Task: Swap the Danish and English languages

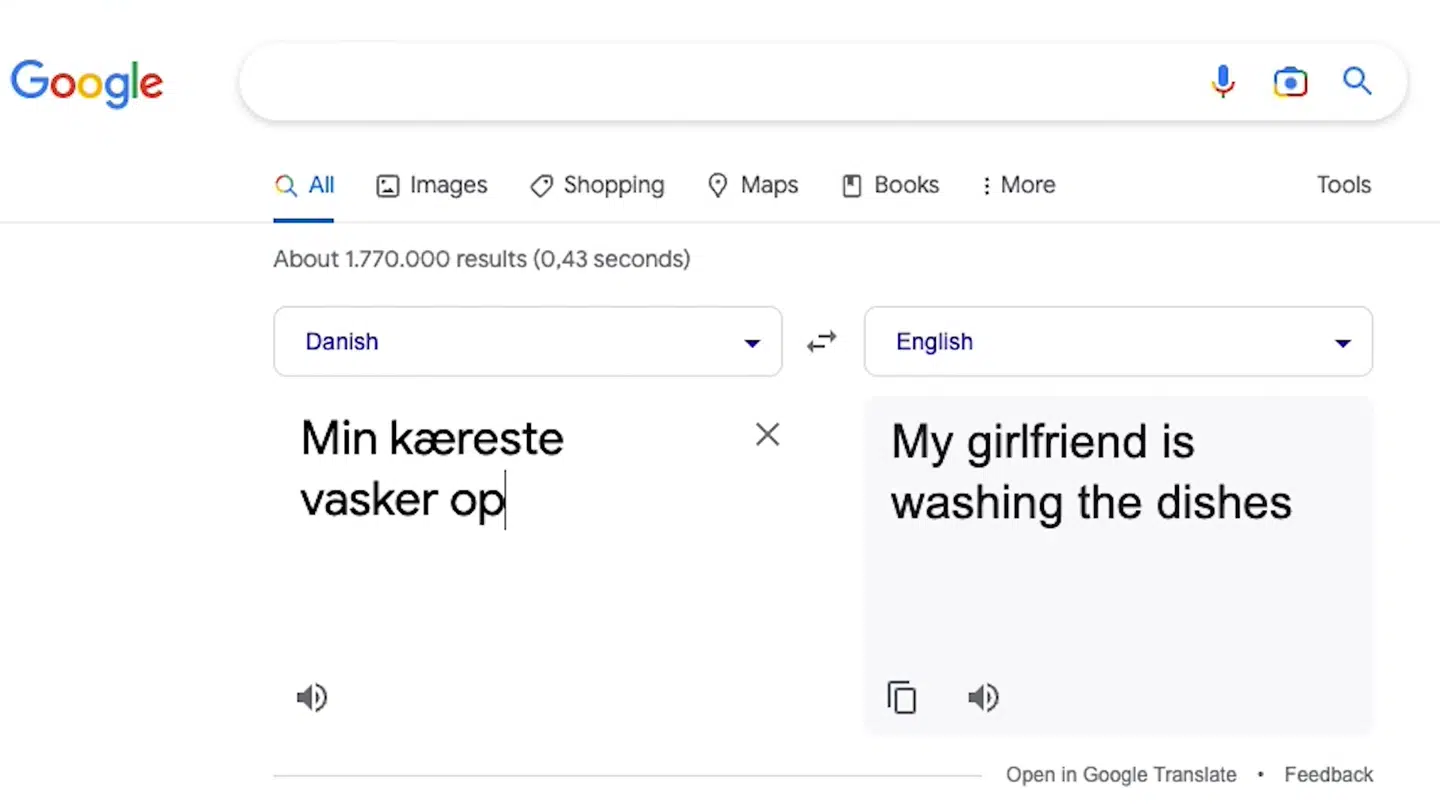Action: coord(822,342)
